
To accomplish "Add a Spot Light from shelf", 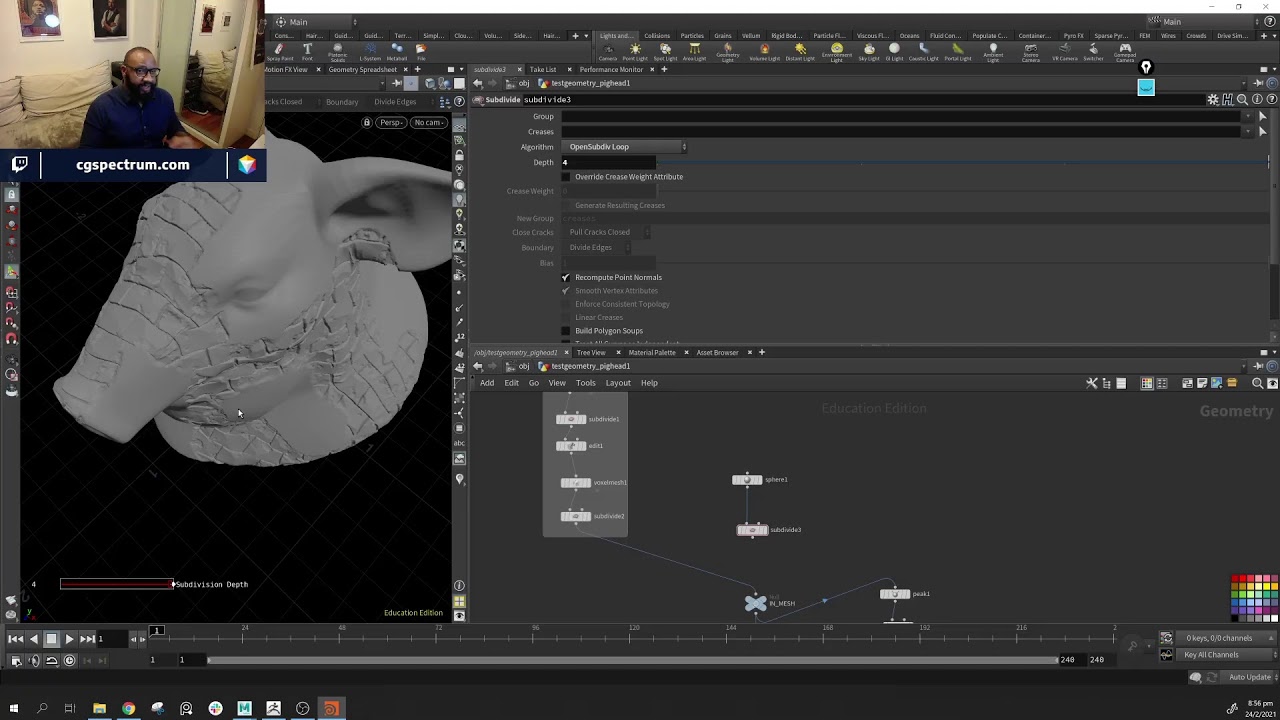I will pos(665,51).
